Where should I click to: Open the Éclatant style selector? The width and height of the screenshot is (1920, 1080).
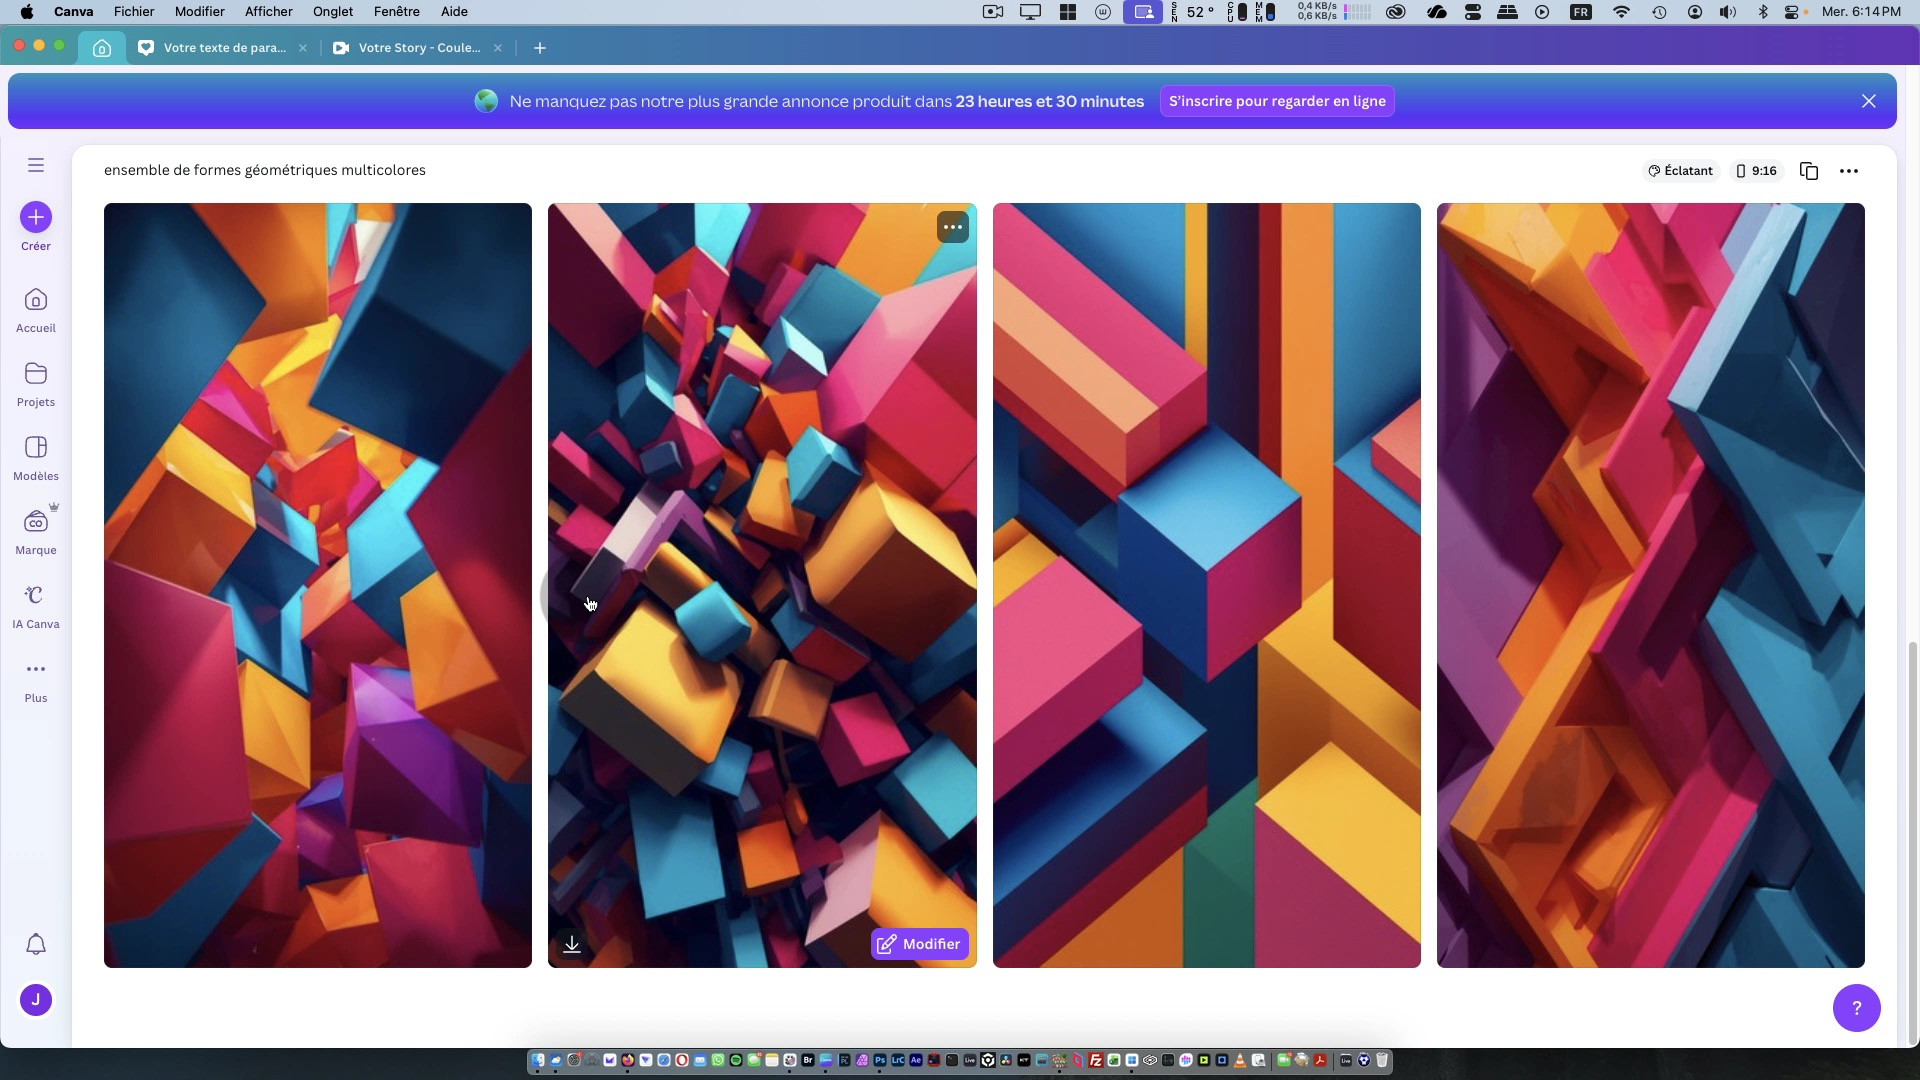pos(1680,171)
